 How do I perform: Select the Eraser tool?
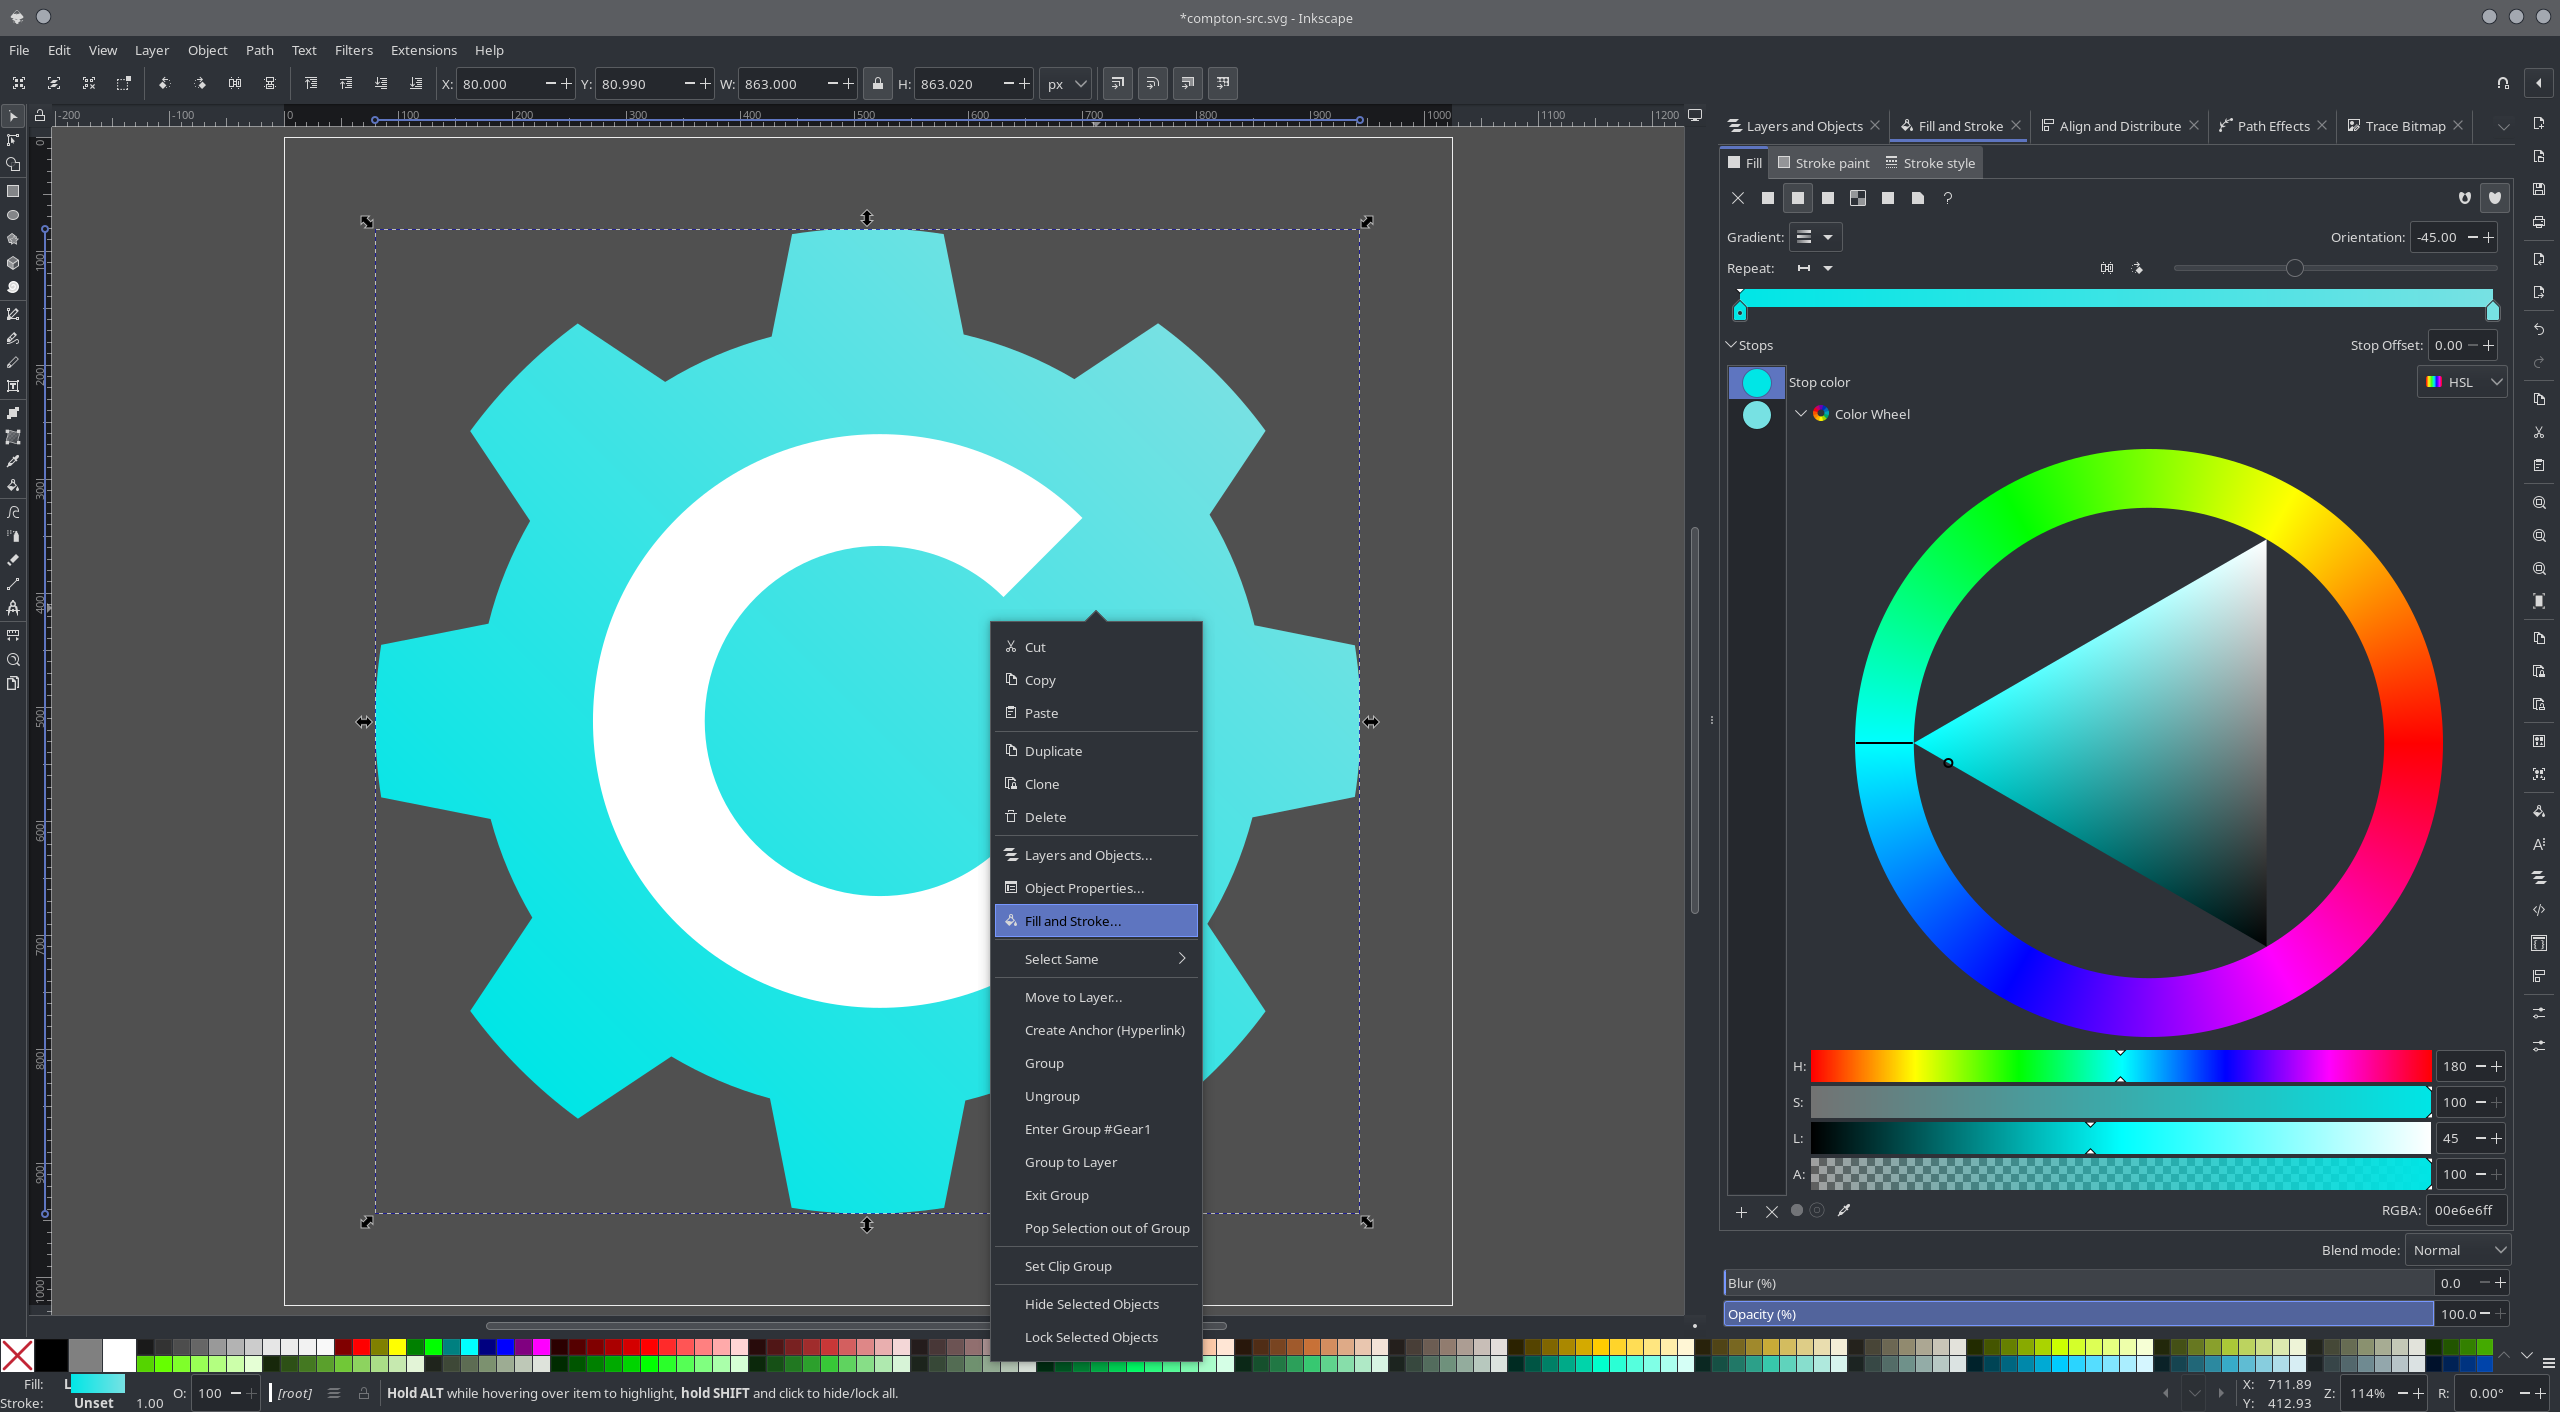13,560
